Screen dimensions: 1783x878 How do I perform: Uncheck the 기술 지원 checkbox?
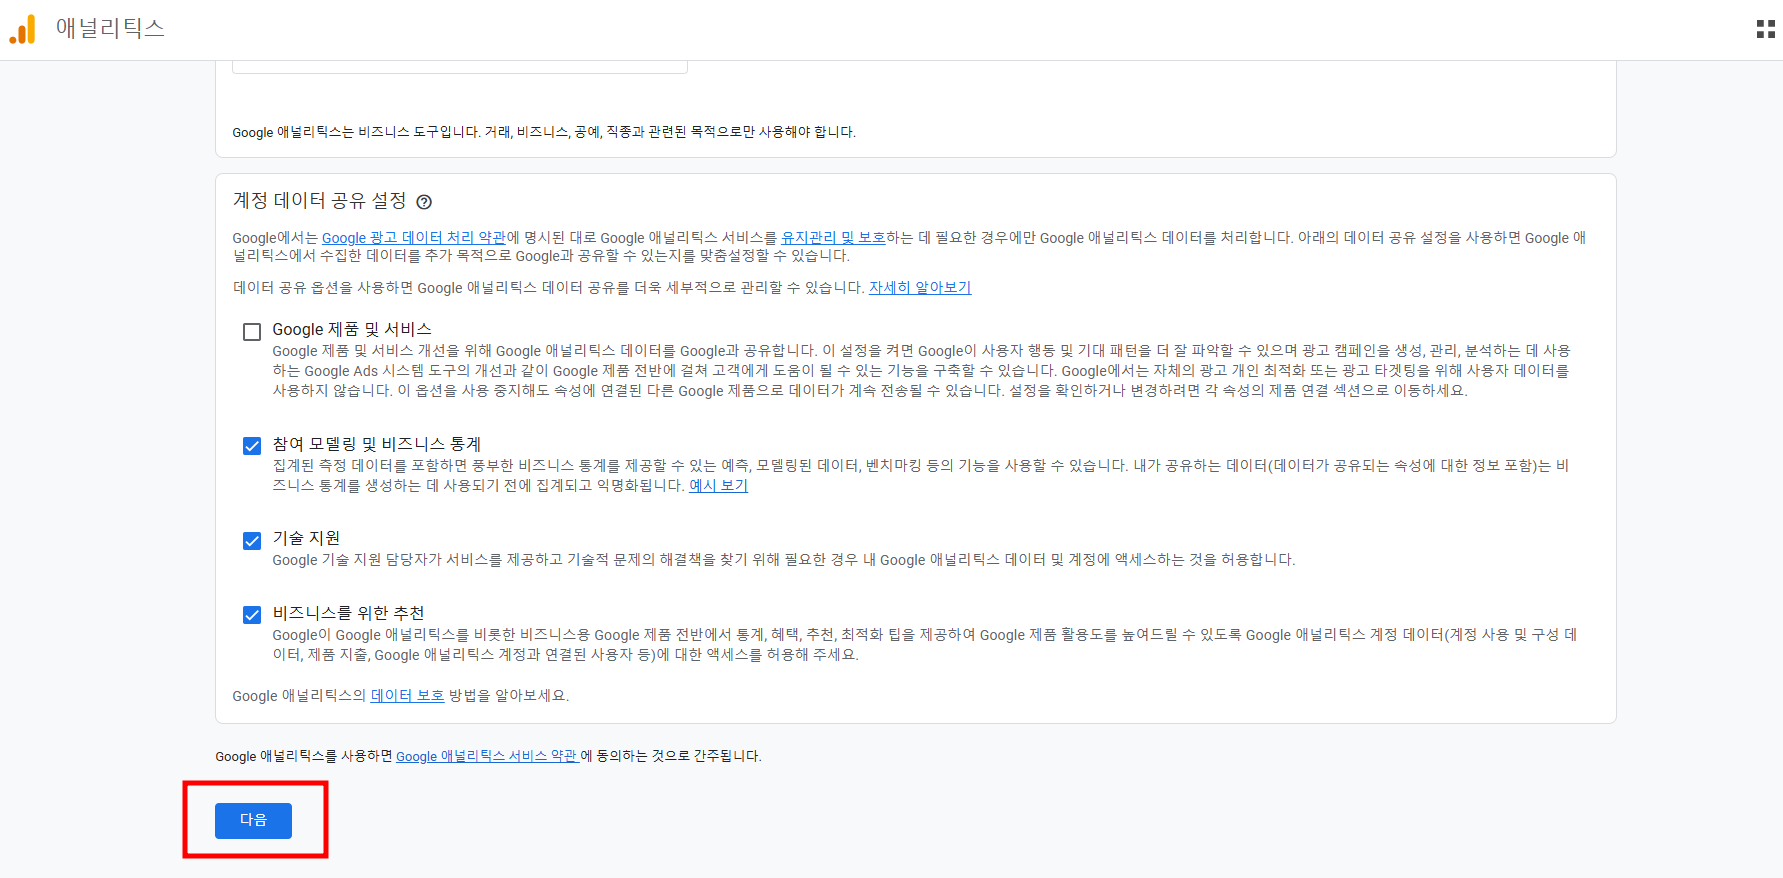pos(252,541)
